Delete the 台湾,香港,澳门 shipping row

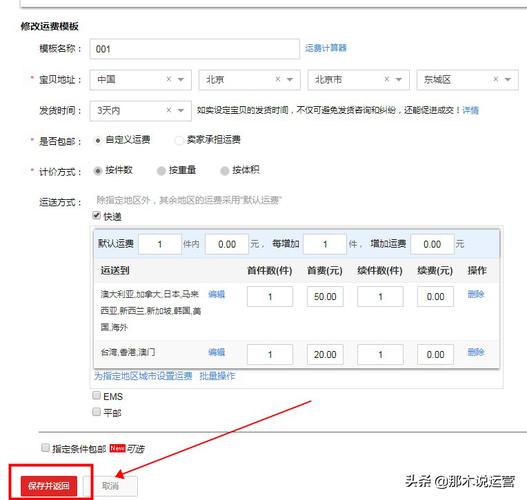click(476, 352)
